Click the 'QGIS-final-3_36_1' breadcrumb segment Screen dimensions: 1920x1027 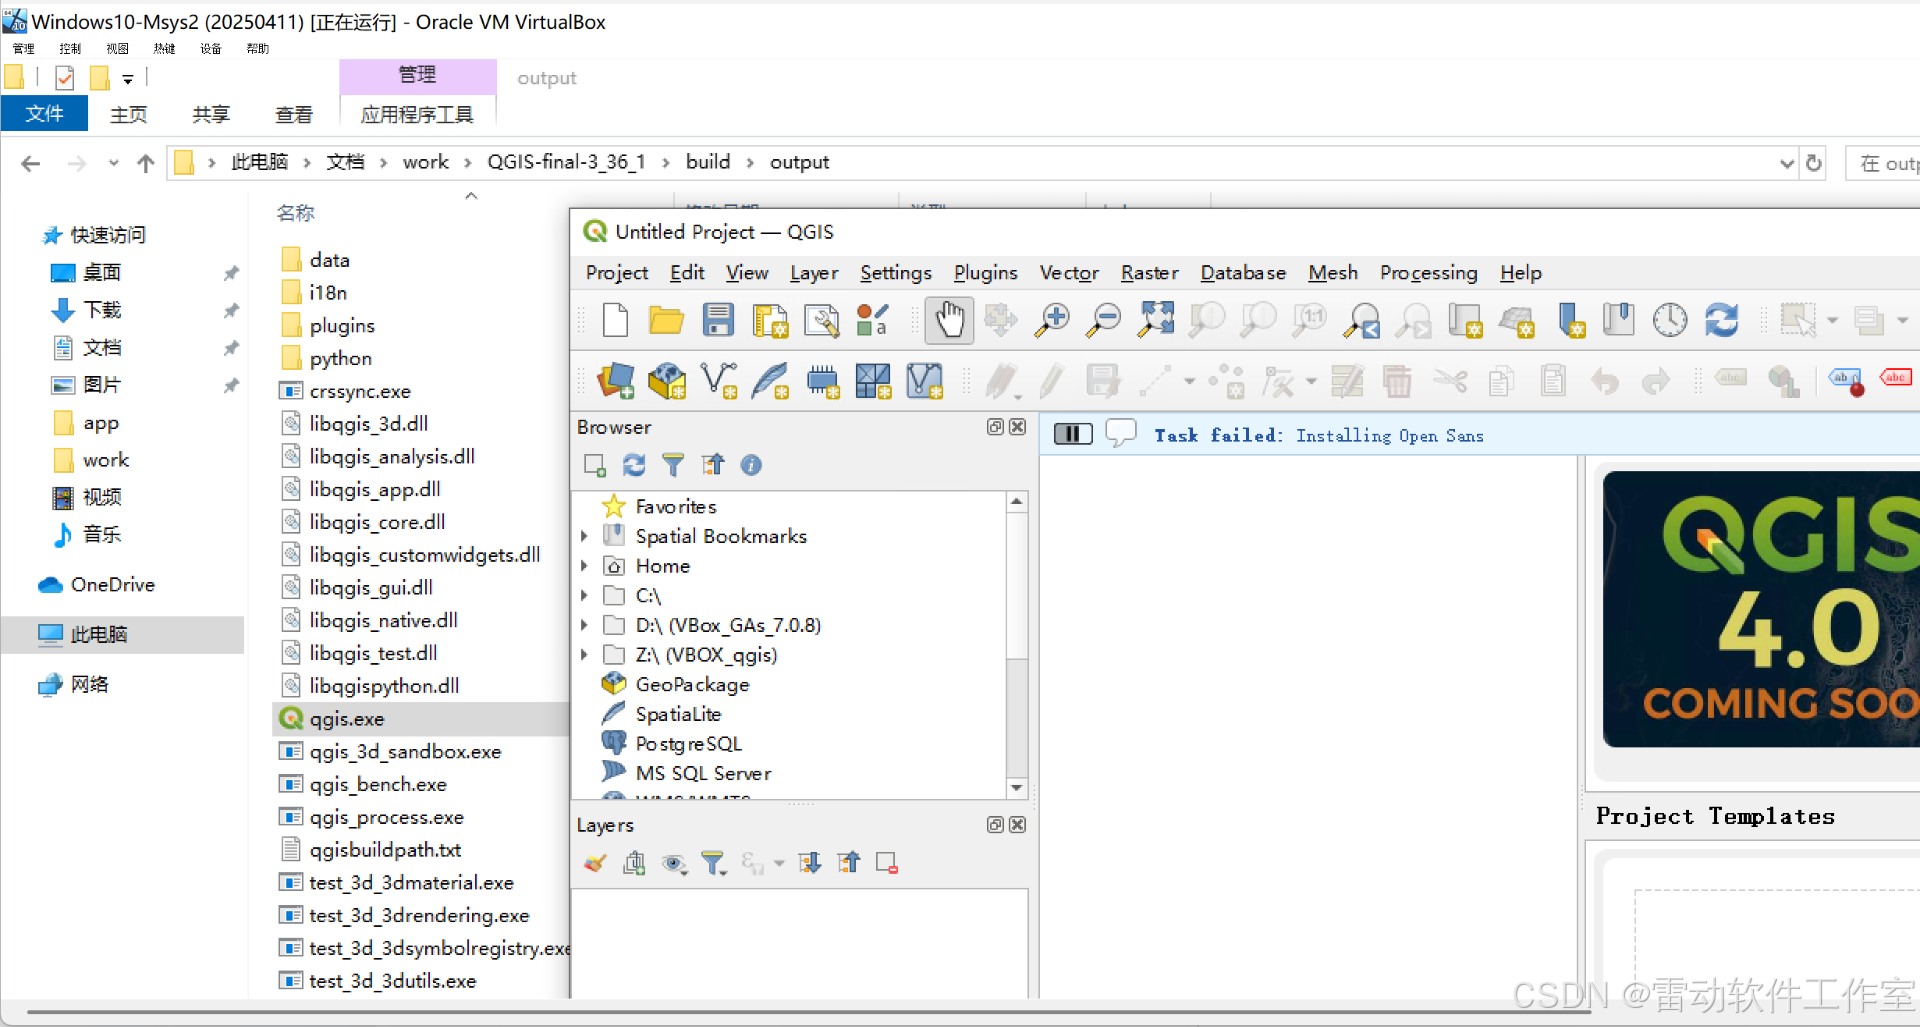(x=566, y=162)
